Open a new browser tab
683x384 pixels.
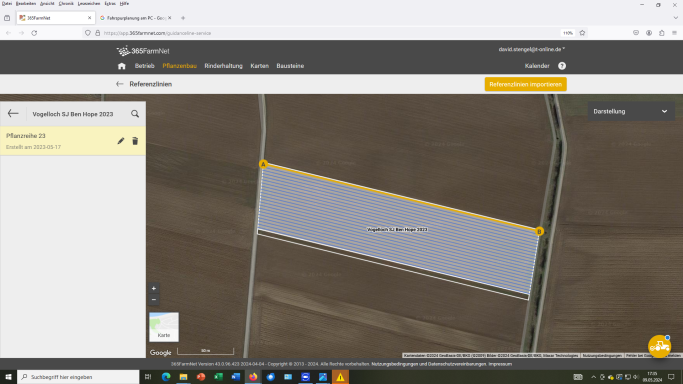tap(183, 18)
